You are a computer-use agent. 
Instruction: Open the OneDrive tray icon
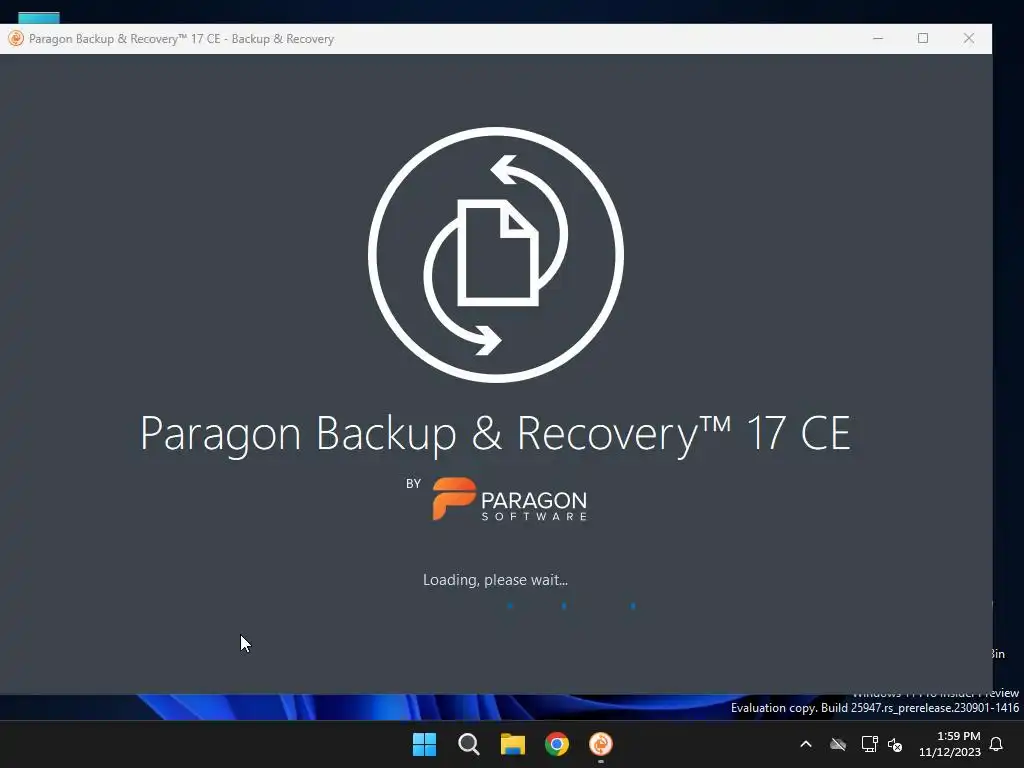838,744
